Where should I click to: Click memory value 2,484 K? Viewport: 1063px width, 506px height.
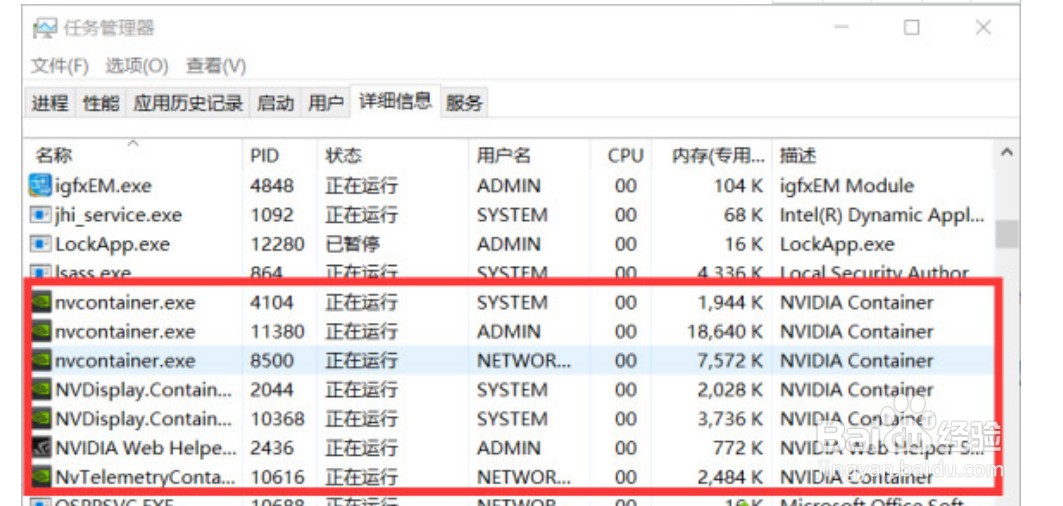tap(730, 478)
